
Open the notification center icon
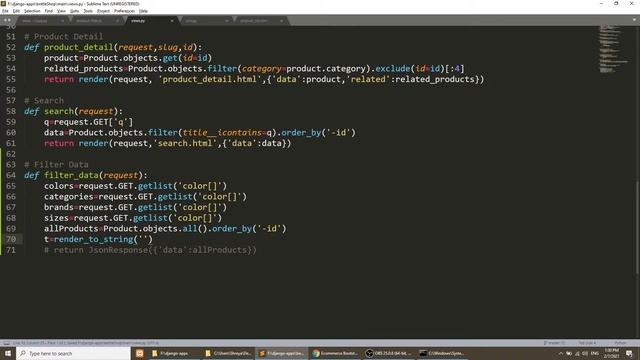pyautogui.click(x=629, y=353)
